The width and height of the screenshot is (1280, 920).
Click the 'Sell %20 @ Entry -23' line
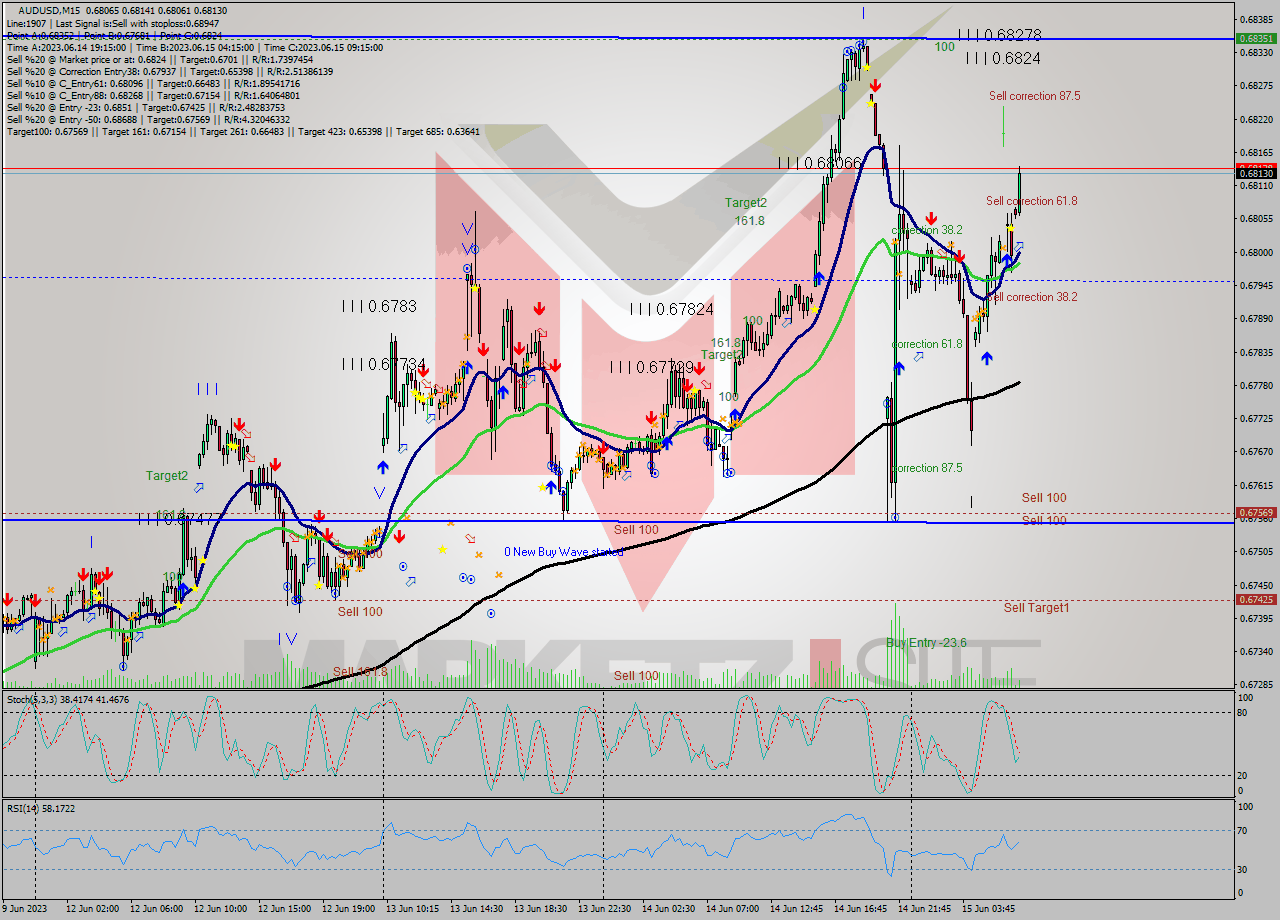click(148, 107)
